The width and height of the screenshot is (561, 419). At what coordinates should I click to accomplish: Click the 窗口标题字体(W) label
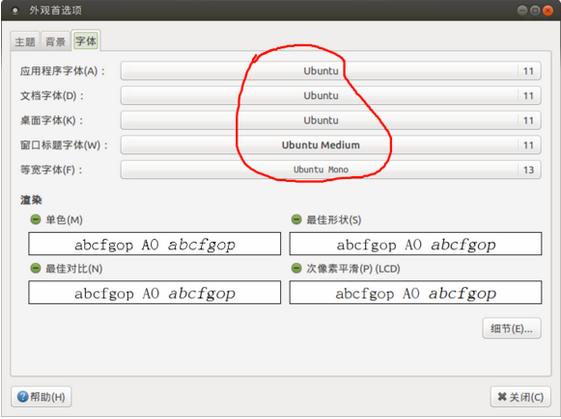[64, 145]
